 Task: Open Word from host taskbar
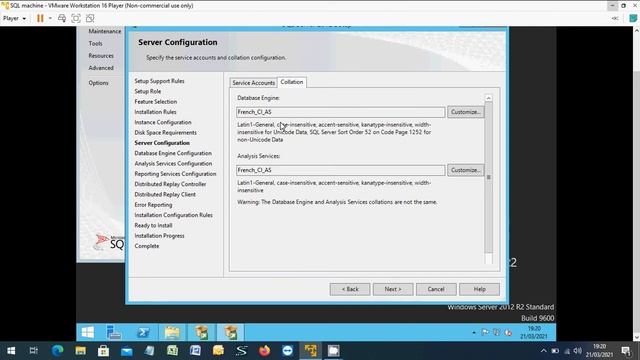(x=195, y=351)
